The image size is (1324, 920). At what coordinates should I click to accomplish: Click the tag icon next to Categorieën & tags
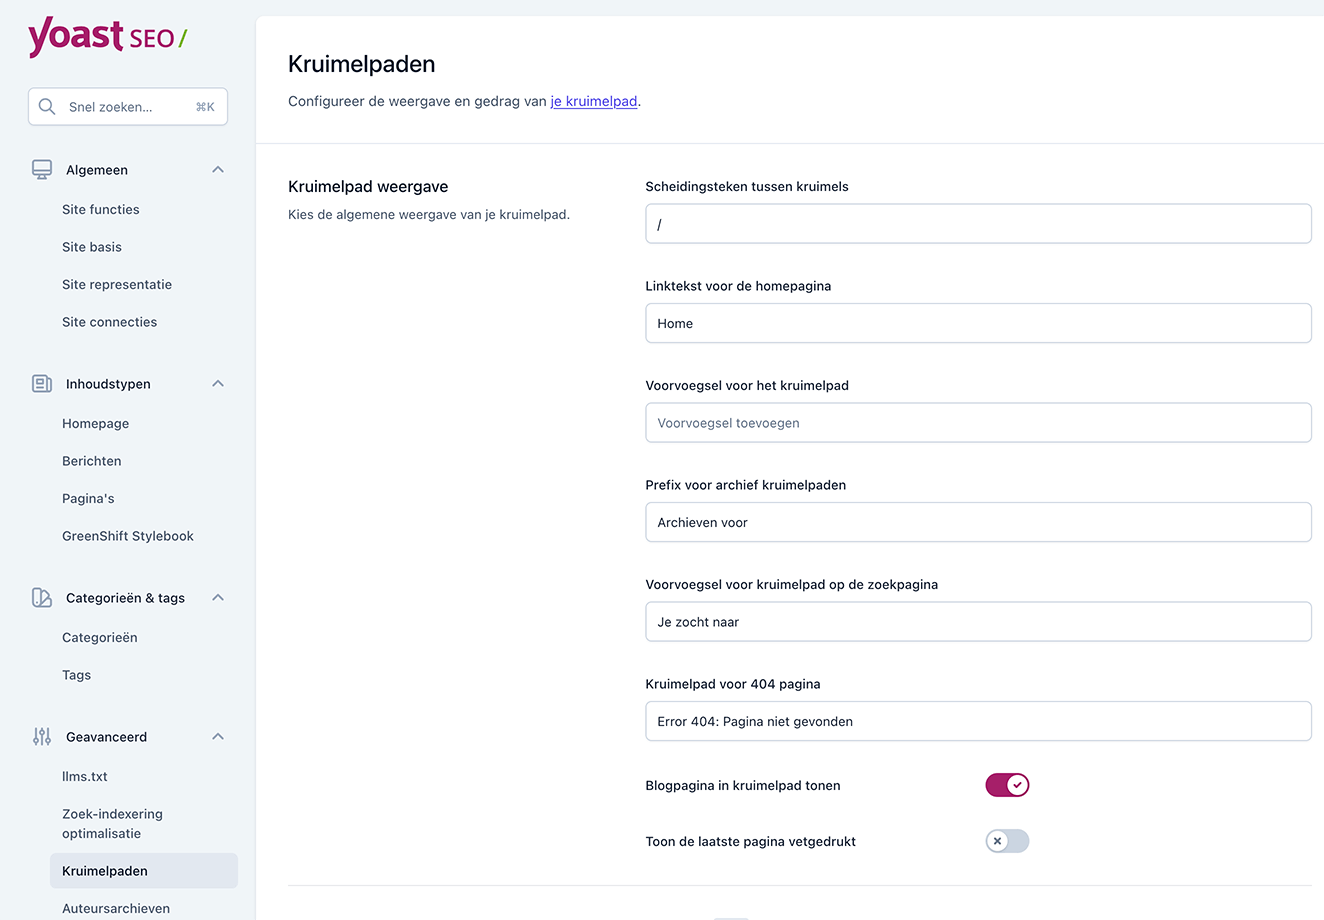click(x=41, y=597)
